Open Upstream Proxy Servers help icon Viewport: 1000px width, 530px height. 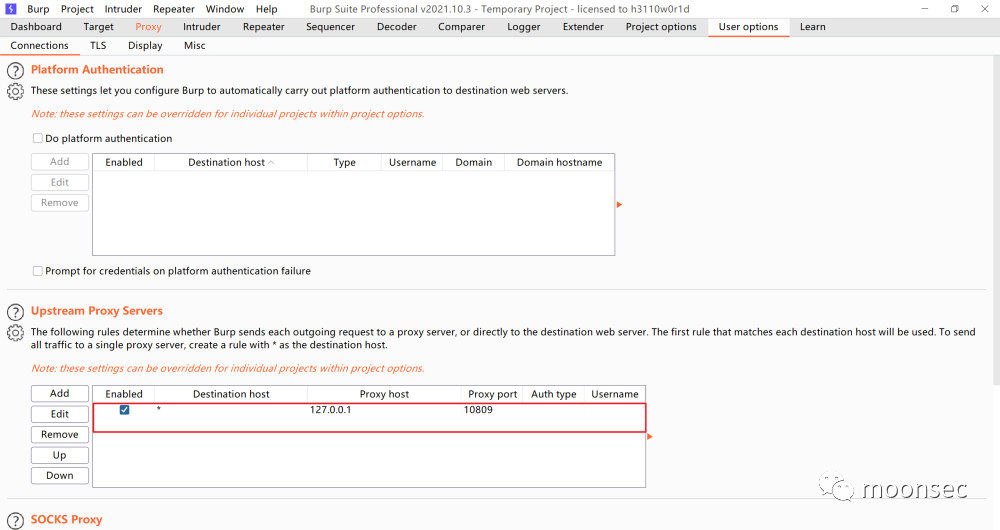point(15,312)
